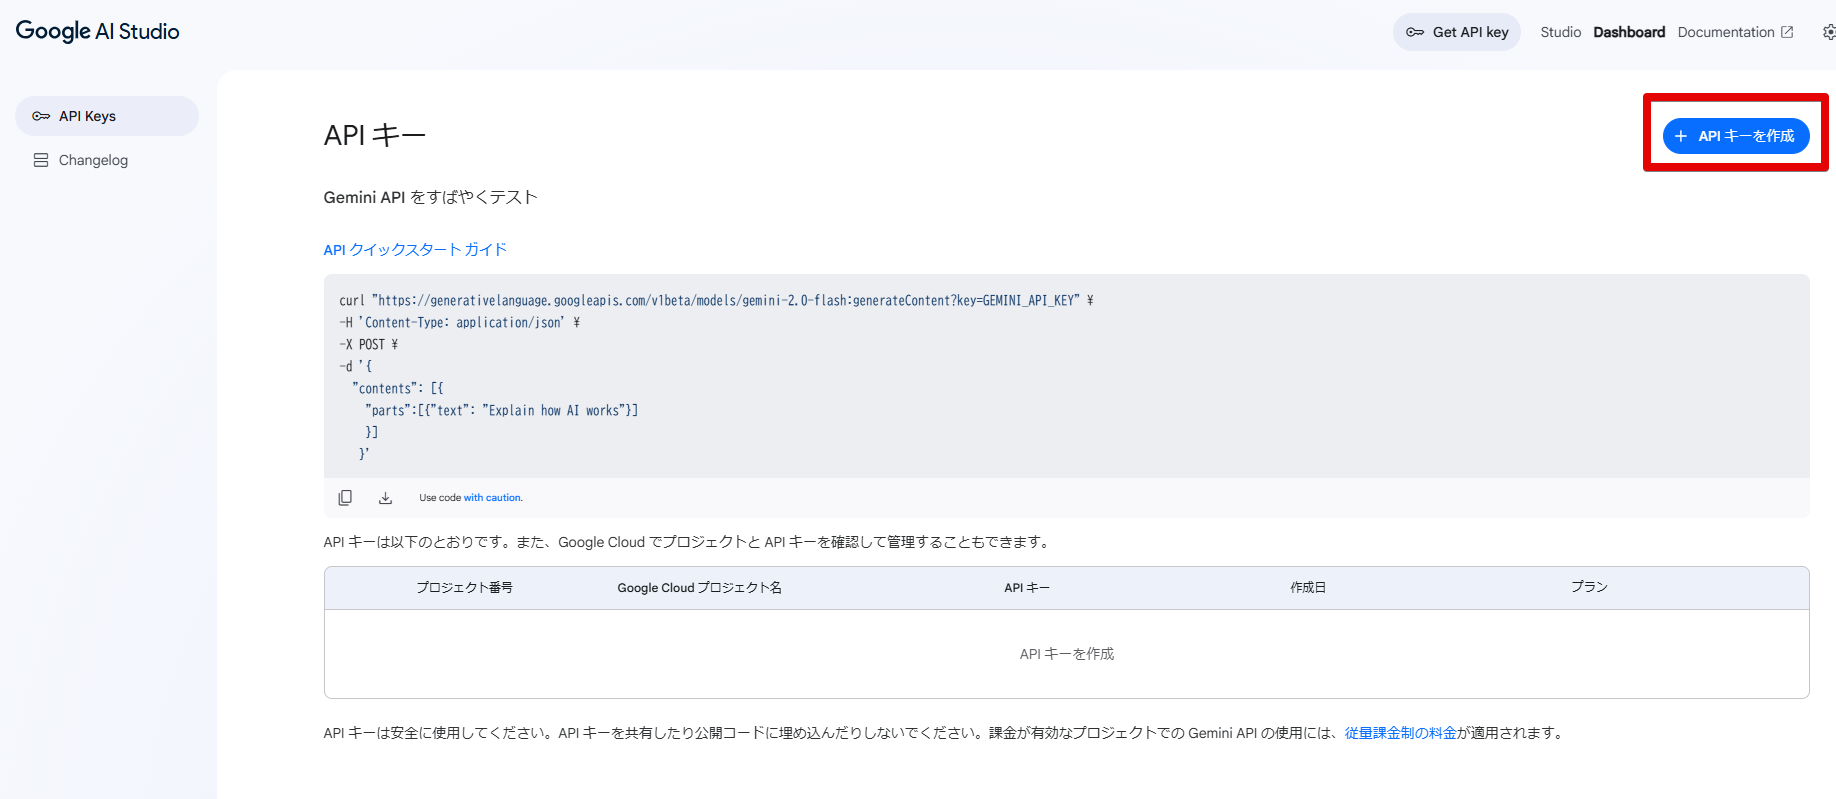Click the Google Cloud プロジェクト名 column header
Image resolution: width=1836 pixels, height=799 pixels.
pyautogui.click(x=699, y=588)
